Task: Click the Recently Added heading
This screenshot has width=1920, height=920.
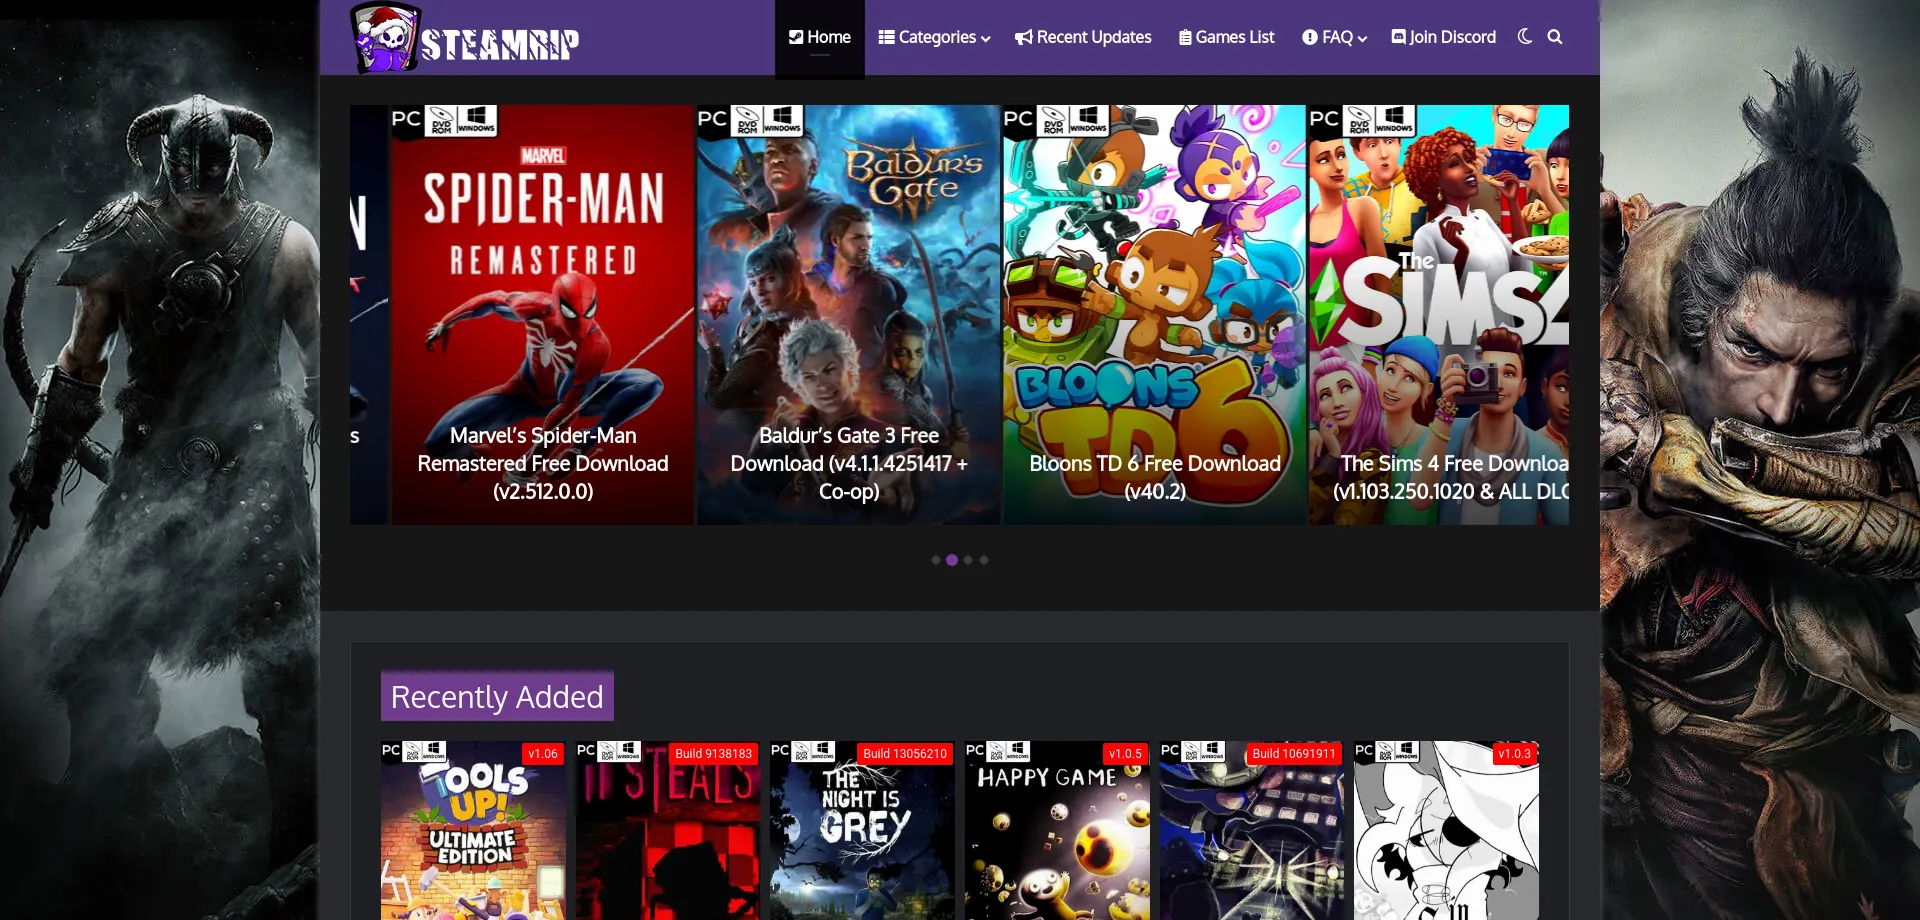Action: (x=497, y=696)
